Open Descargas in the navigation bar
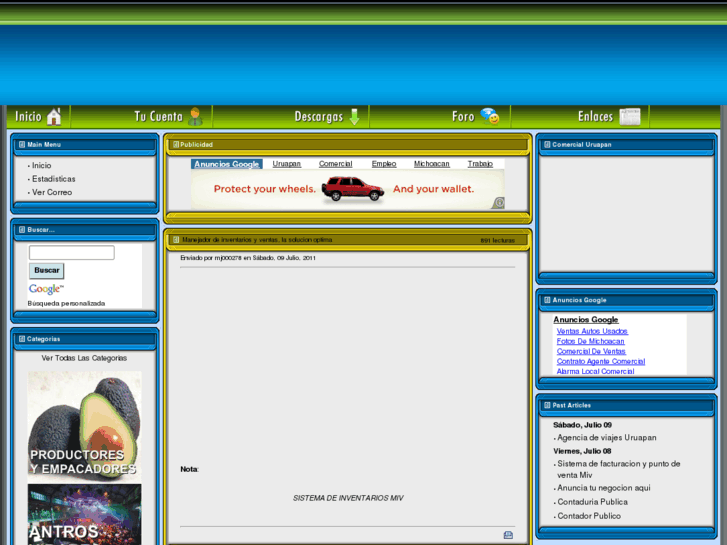Image resolution: width=727 pixels, height=545 pixels. click(x=319, y=116)
